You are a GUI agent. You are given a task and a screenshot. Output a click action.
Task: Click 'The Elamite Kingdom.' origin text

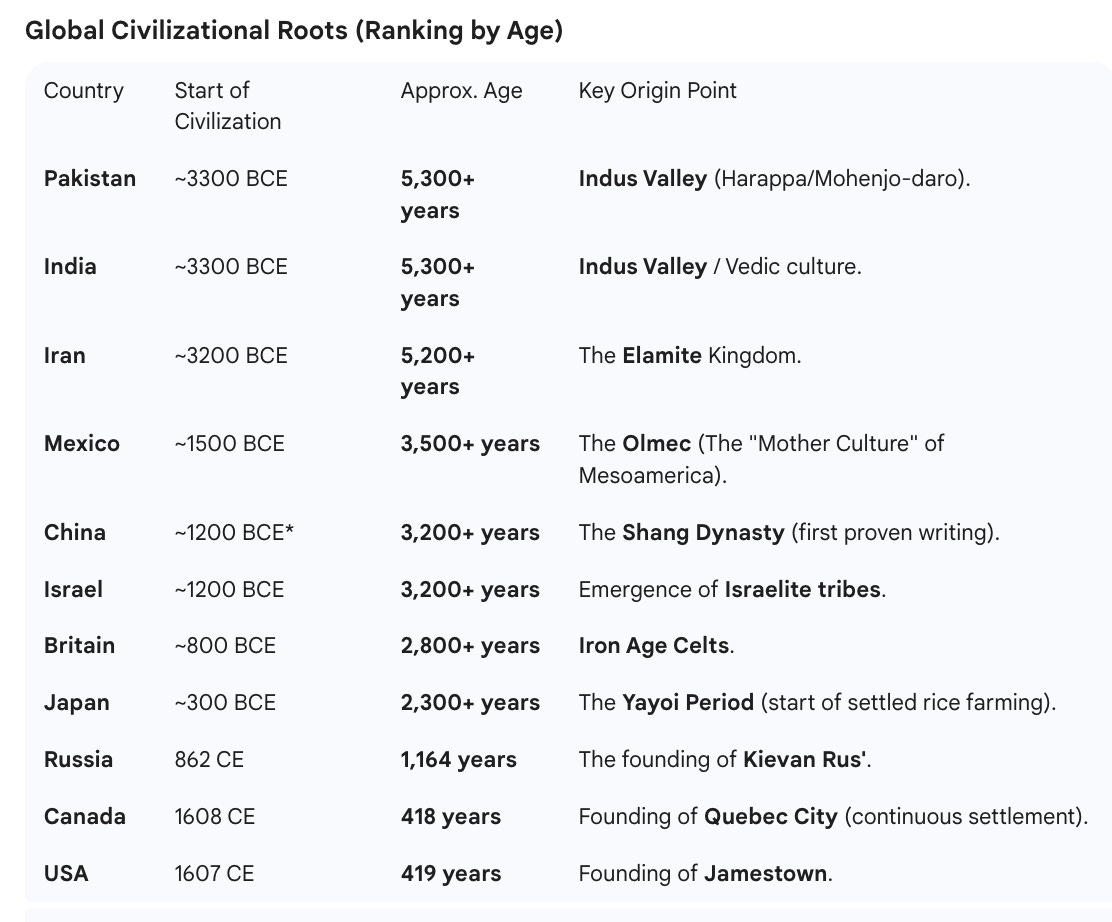point(690,355)
